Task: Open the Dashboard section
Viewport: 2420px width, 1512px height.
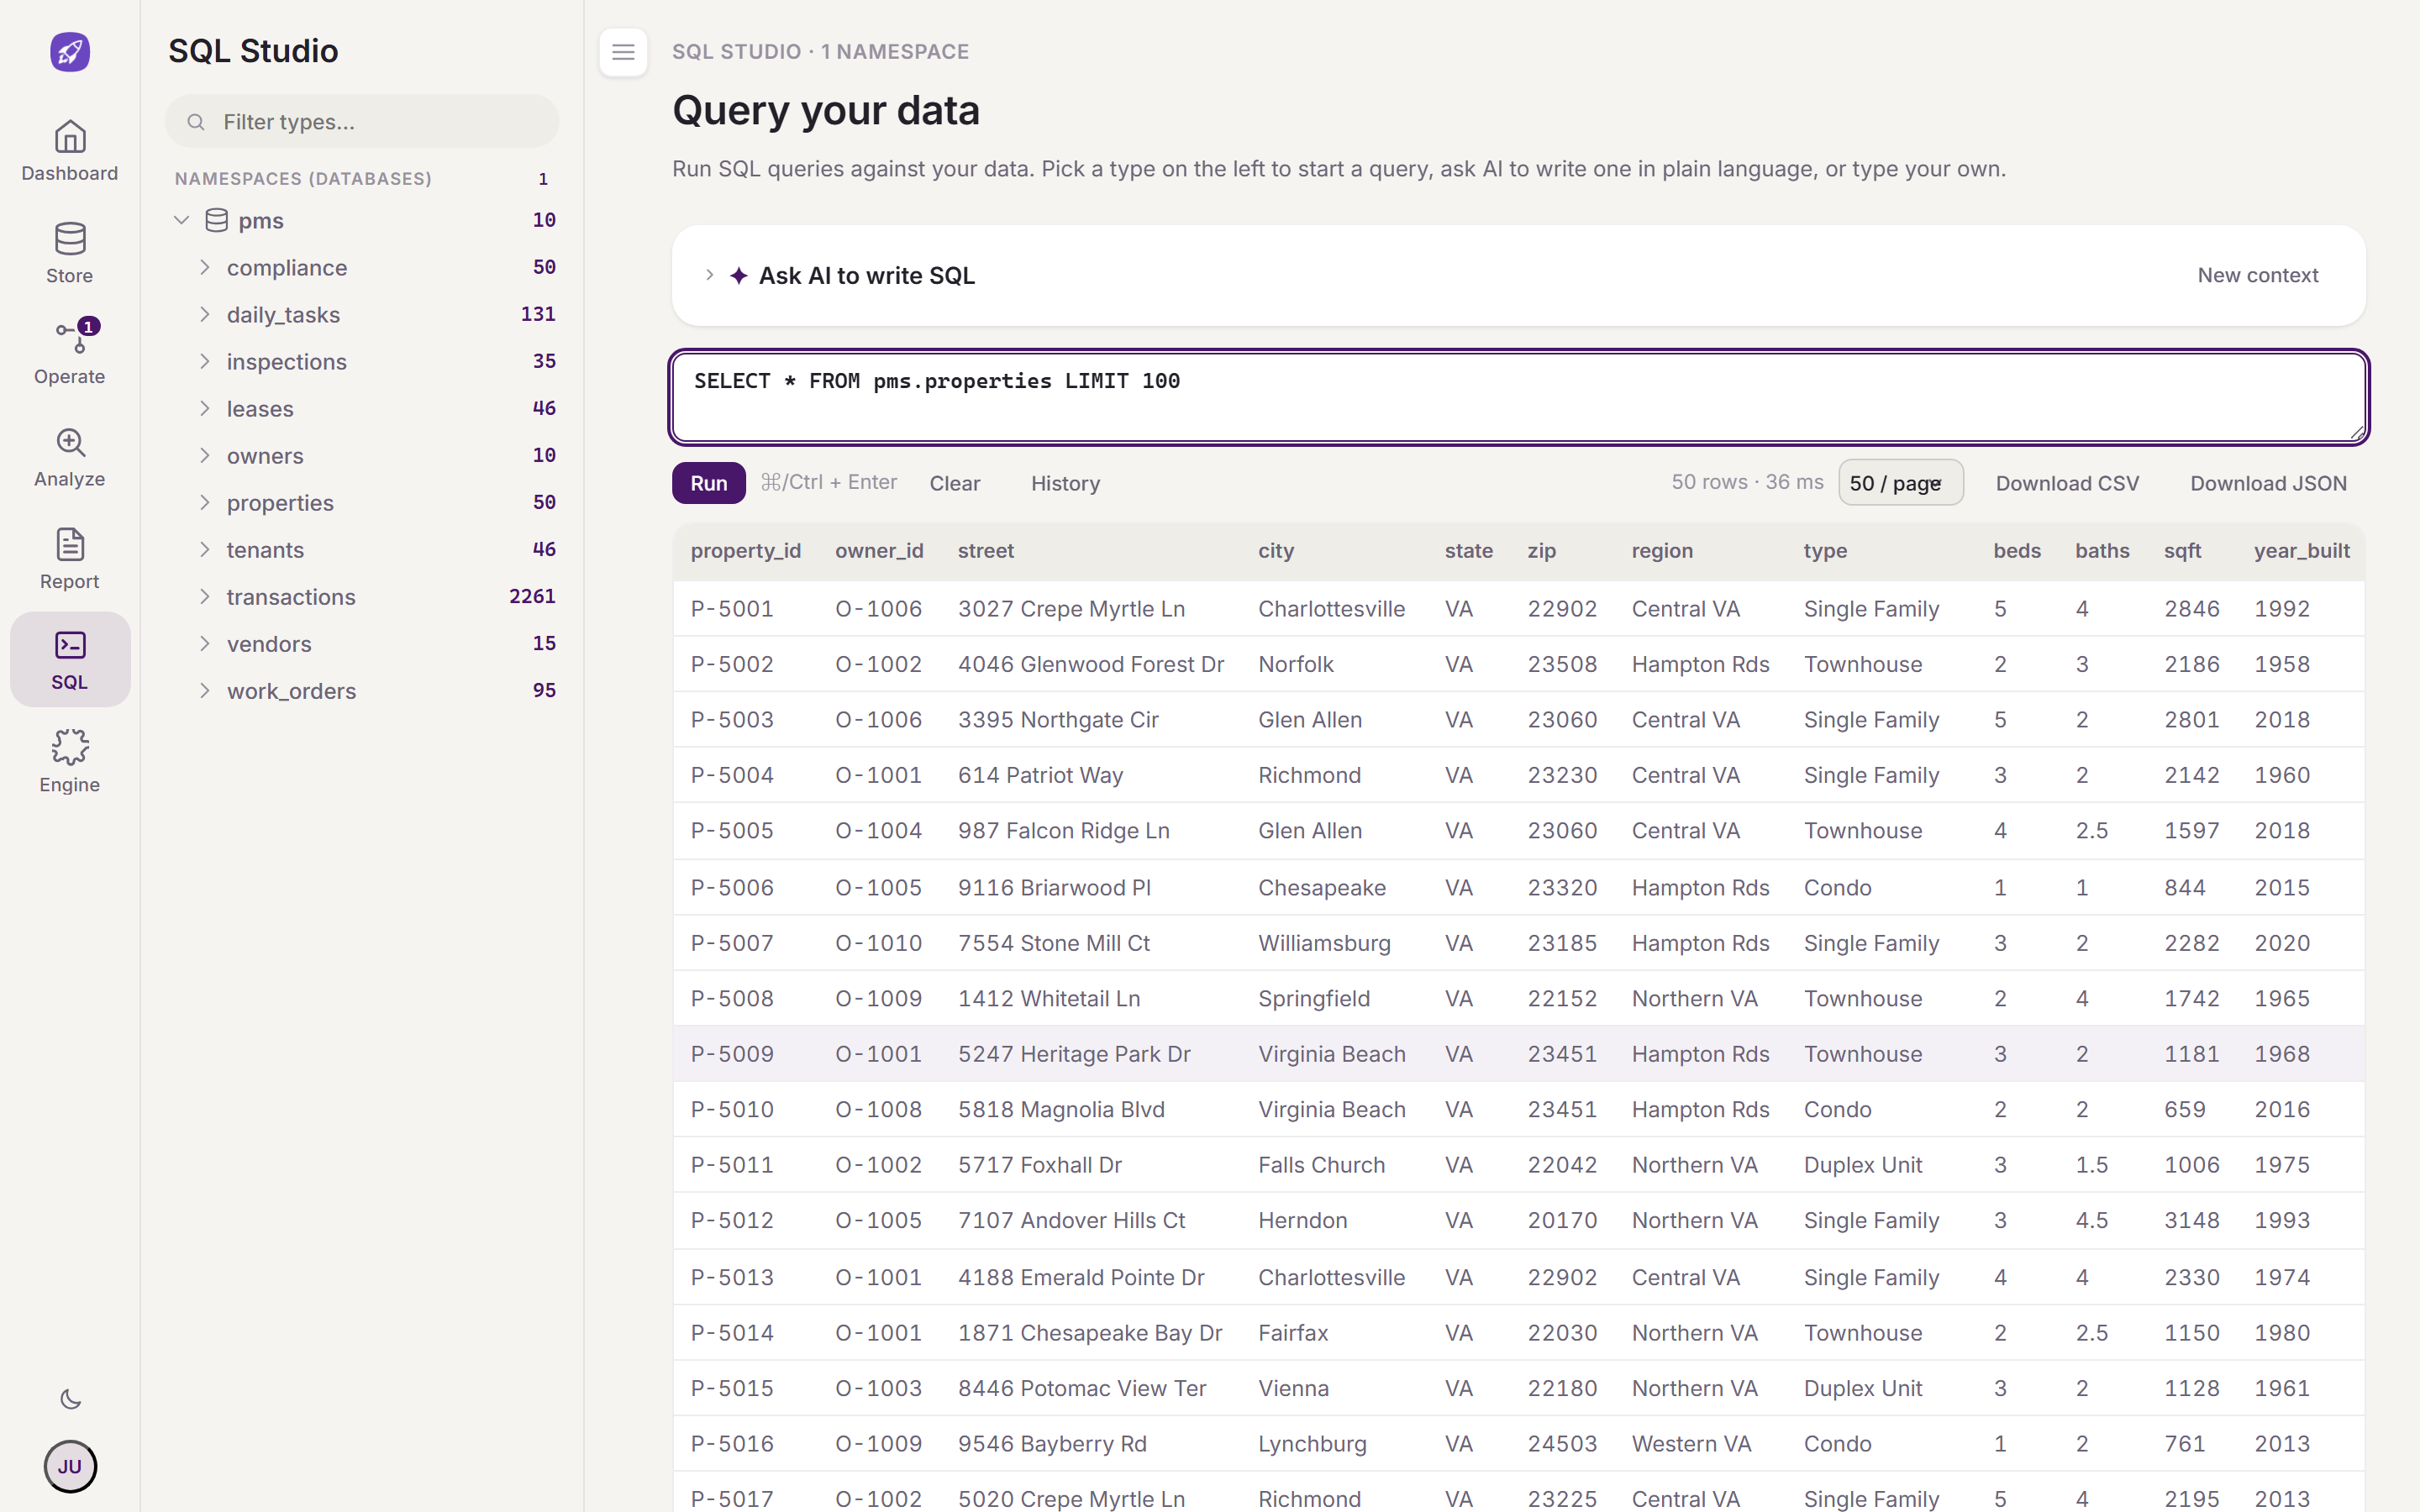Action: tap(70, 150)
